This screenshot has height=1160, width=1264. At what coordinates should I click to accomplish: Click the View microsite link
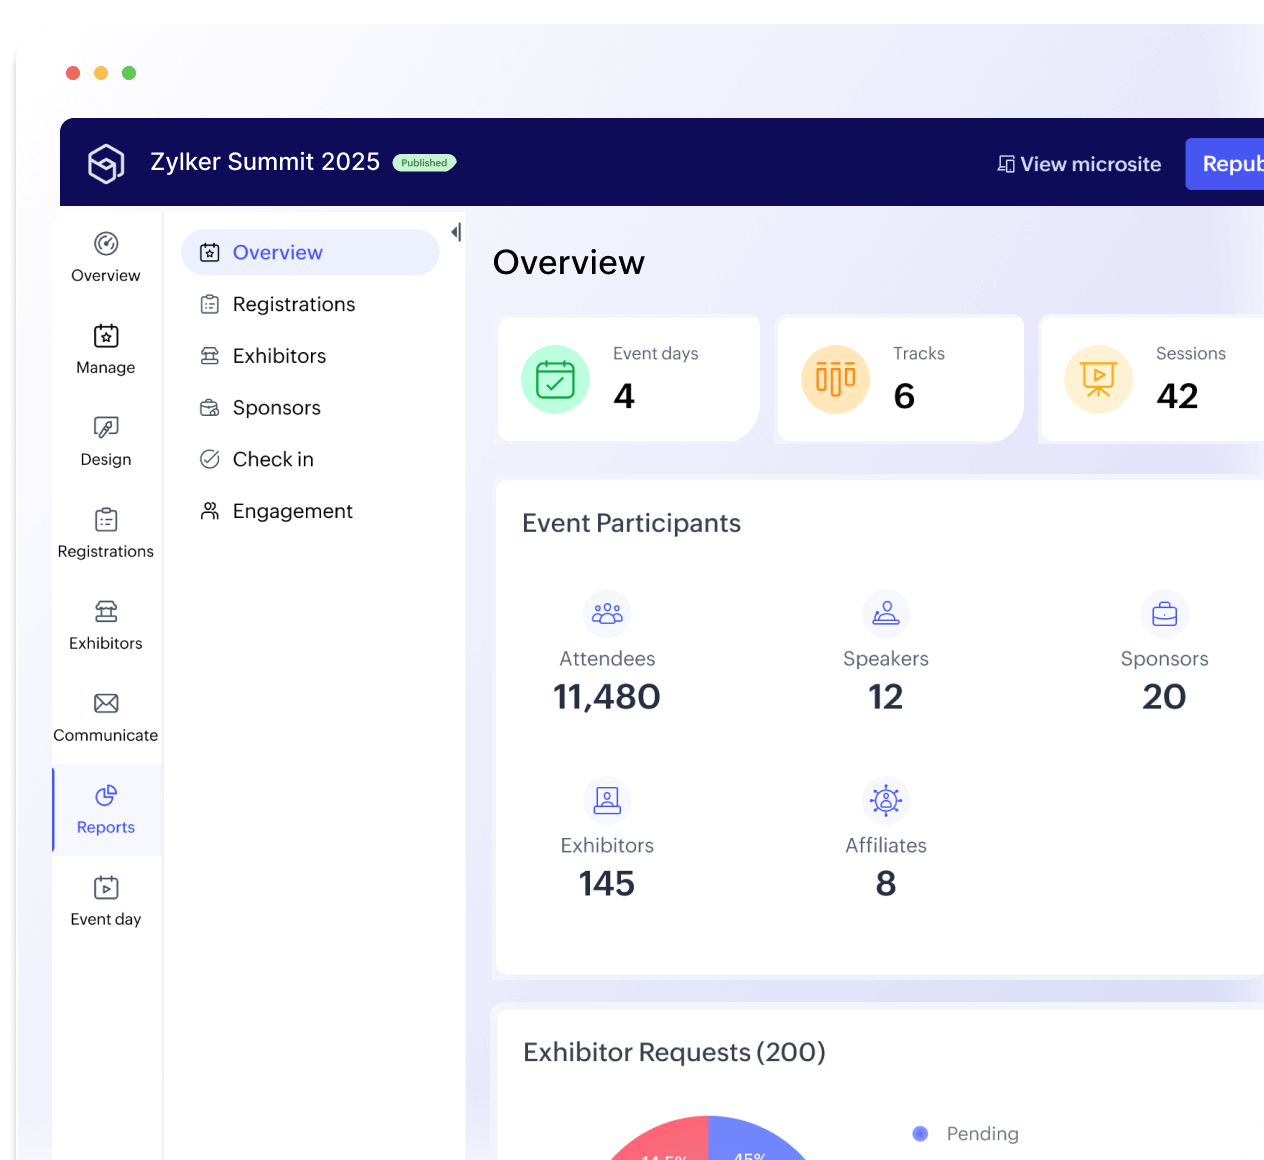1079,164
